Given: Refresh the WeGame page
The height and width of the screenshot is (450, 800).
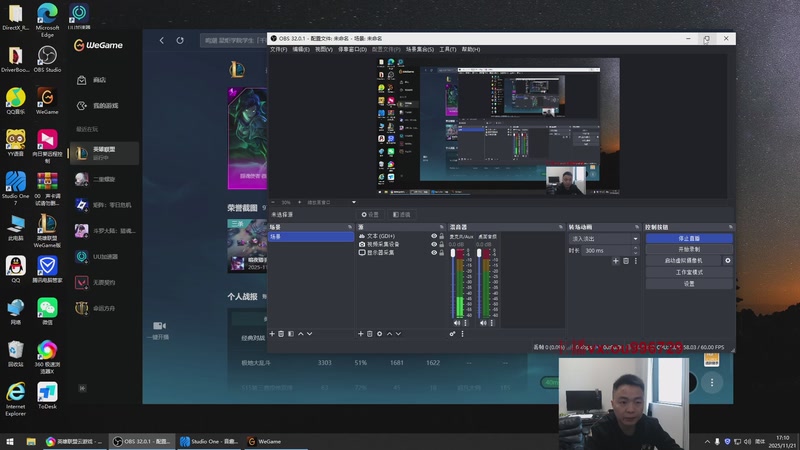Looking at the screenshot, I should 180,40.
